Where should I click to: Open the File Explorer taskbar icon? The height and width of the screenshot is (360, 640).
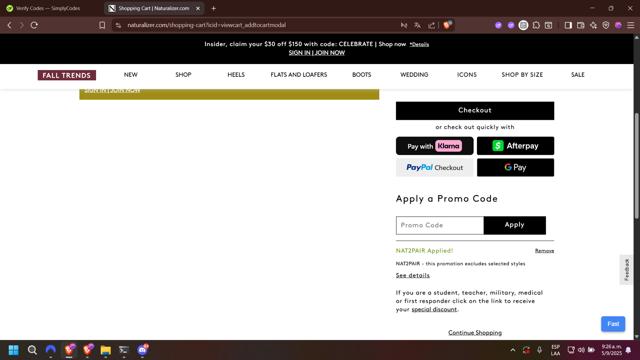106,350
